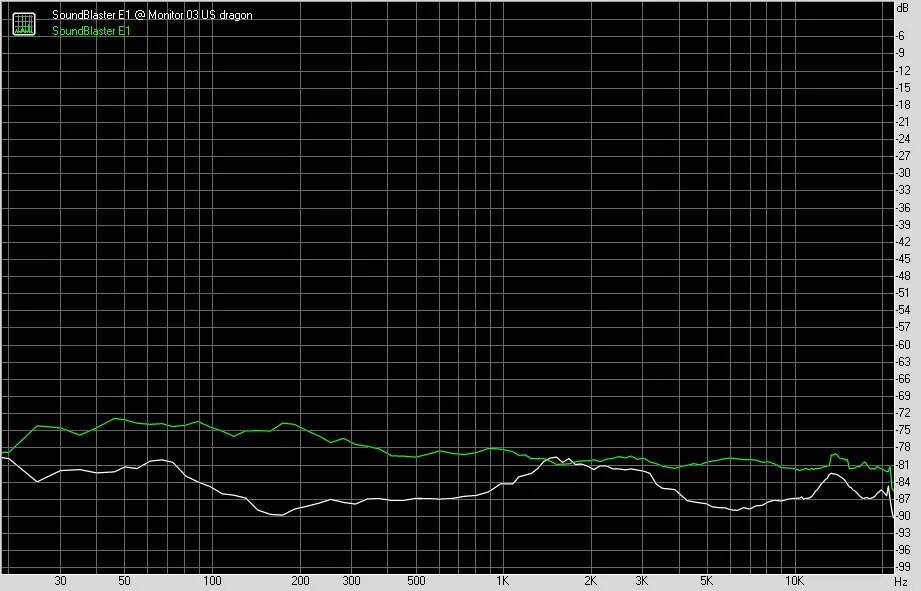Click the '1K' frequency axis label
Screen dimensions: 921x591
(x=502, y=581)
